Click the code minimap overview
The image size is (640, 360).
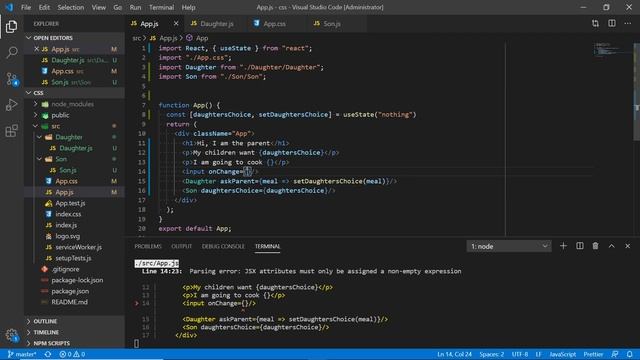[x=611, y=49]
